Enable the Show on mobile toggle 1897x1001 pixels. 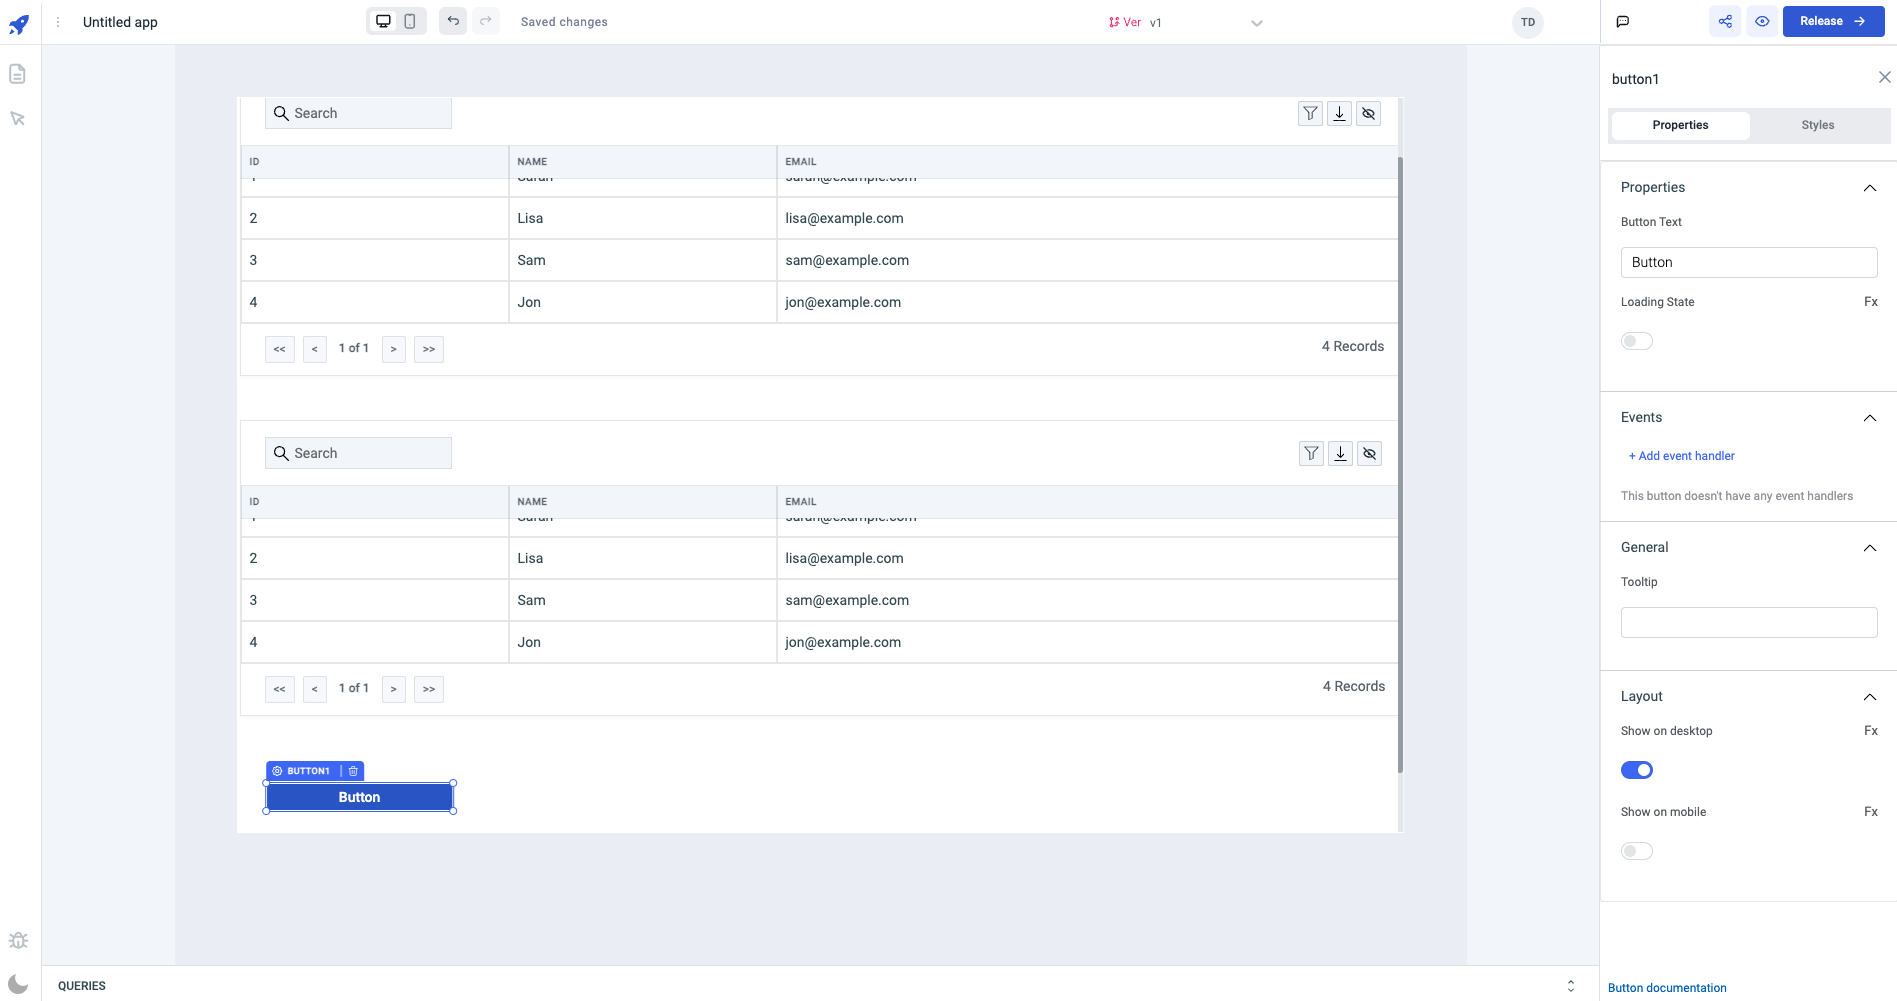click(x=1636, y=851)
